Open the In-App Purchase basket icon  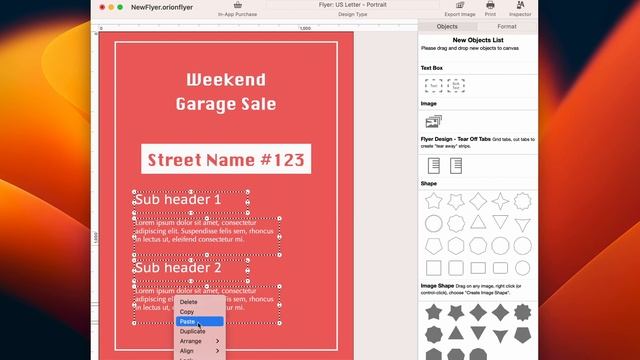pyautogui.click(x=238, y=5)
